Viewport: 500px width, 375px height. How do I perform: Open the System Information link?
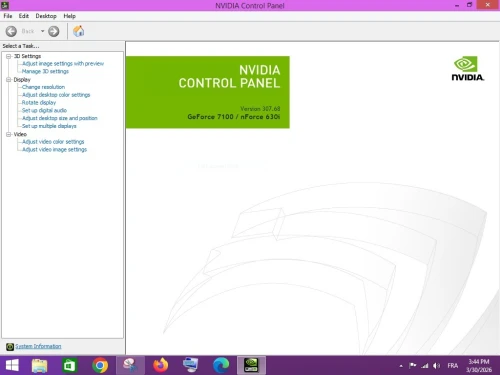coord(38,346)
